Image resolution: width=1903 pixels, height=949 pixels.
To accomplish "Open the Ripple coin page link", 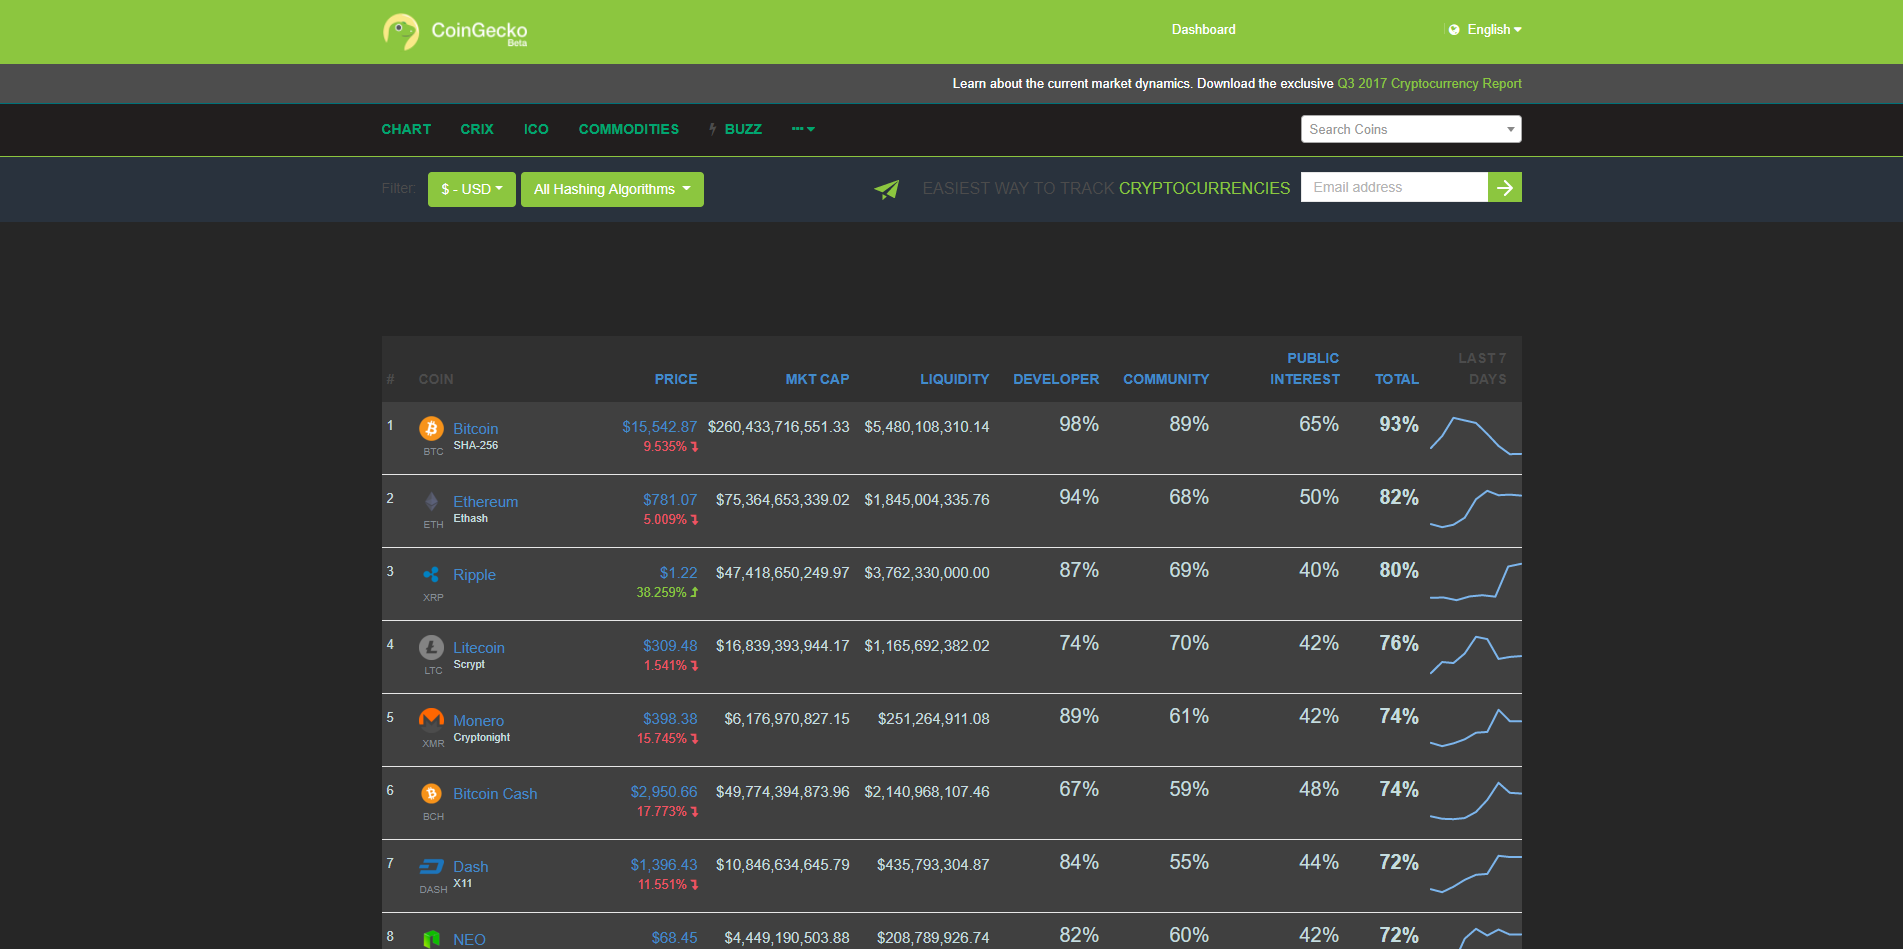I will pos(474,575).
